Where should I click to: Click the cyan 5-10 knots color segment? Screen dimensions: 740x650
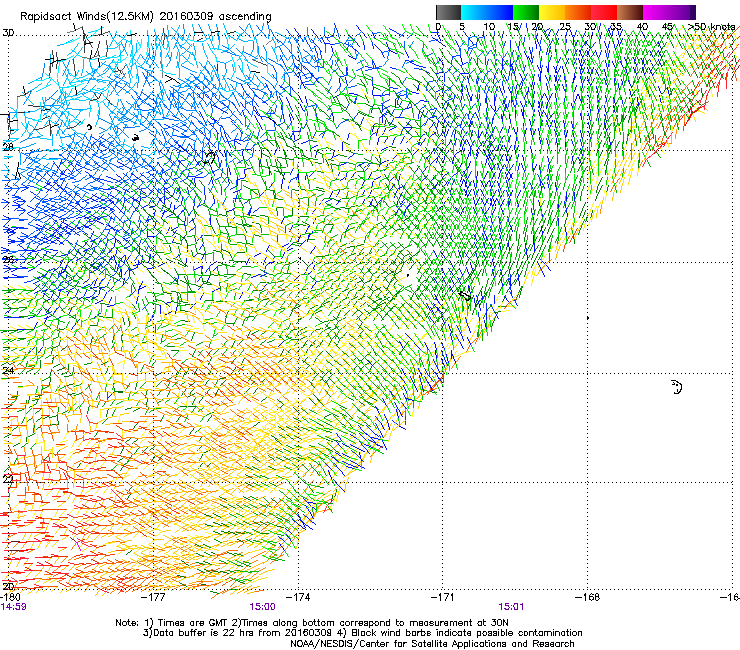(474, 12)
